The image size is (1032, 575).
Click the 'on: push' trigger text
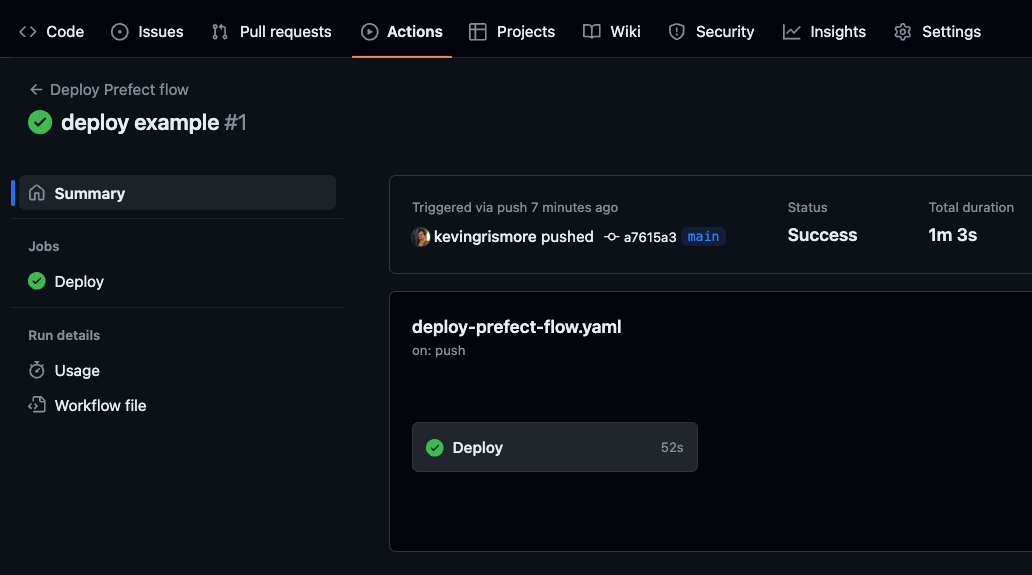click(x=438, y=351)
